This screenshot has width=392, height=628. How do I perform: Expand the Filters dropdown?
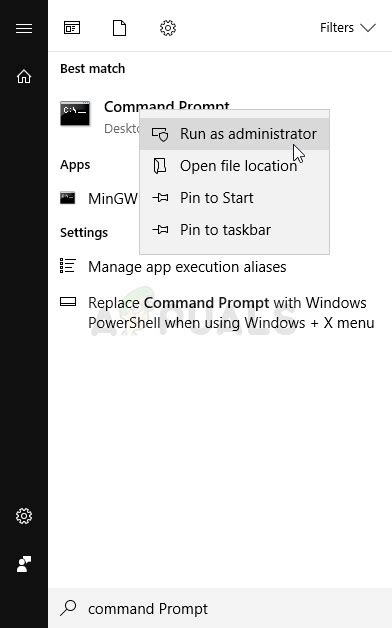pyautogui.click(x=348, y=28)
